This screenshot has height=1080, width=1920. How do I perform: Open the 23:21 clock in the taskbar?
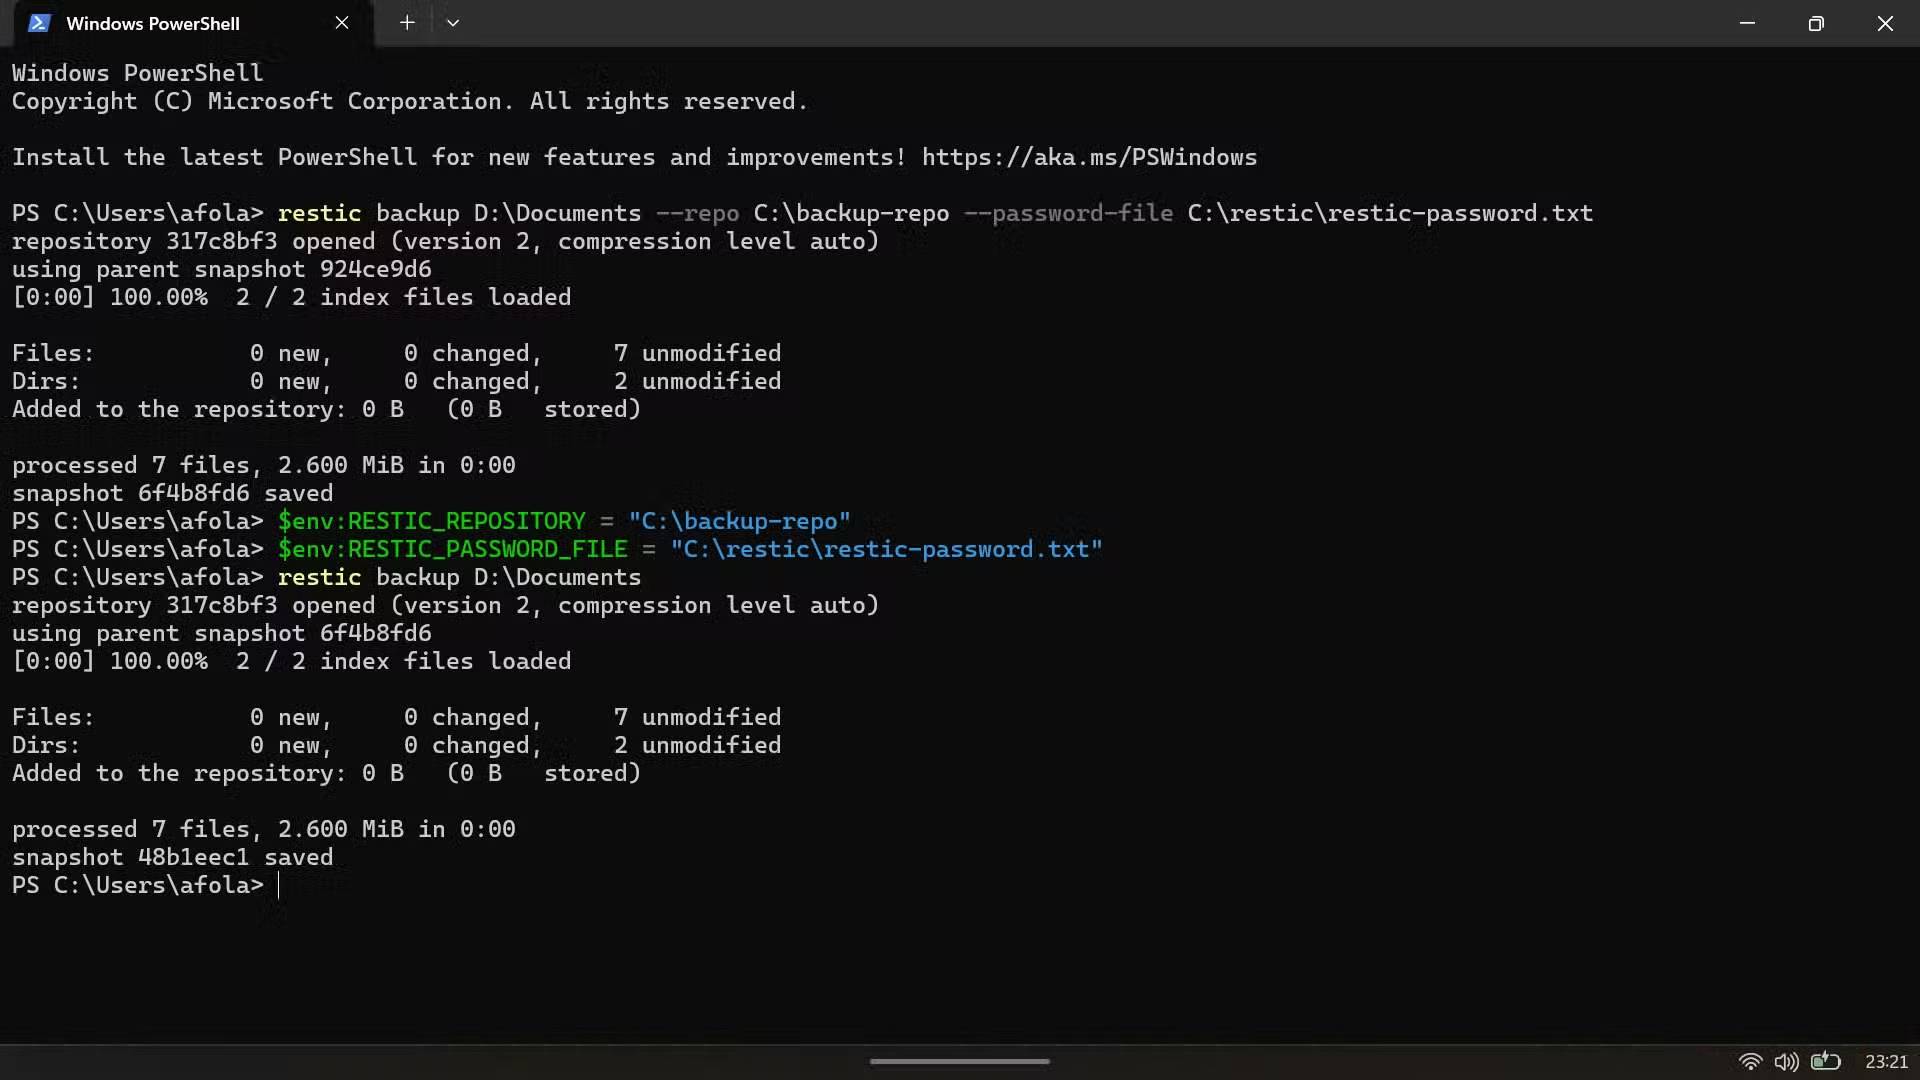click(1886, 1061)
